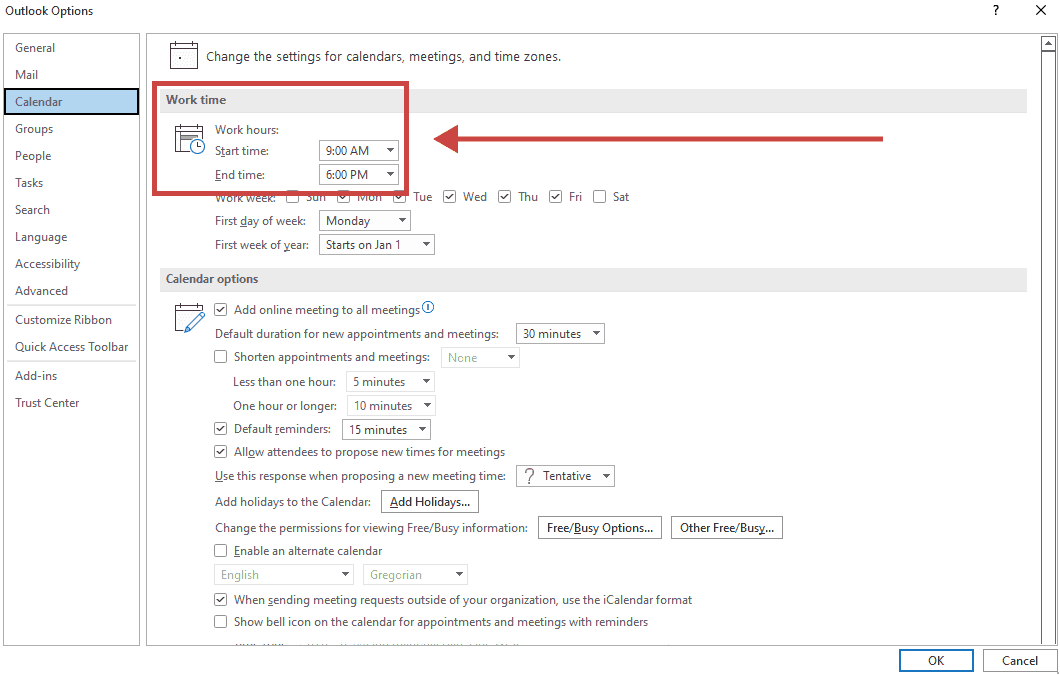Select the Advanced category
The width and height of the screenshot is (1060, 675).
71,292
